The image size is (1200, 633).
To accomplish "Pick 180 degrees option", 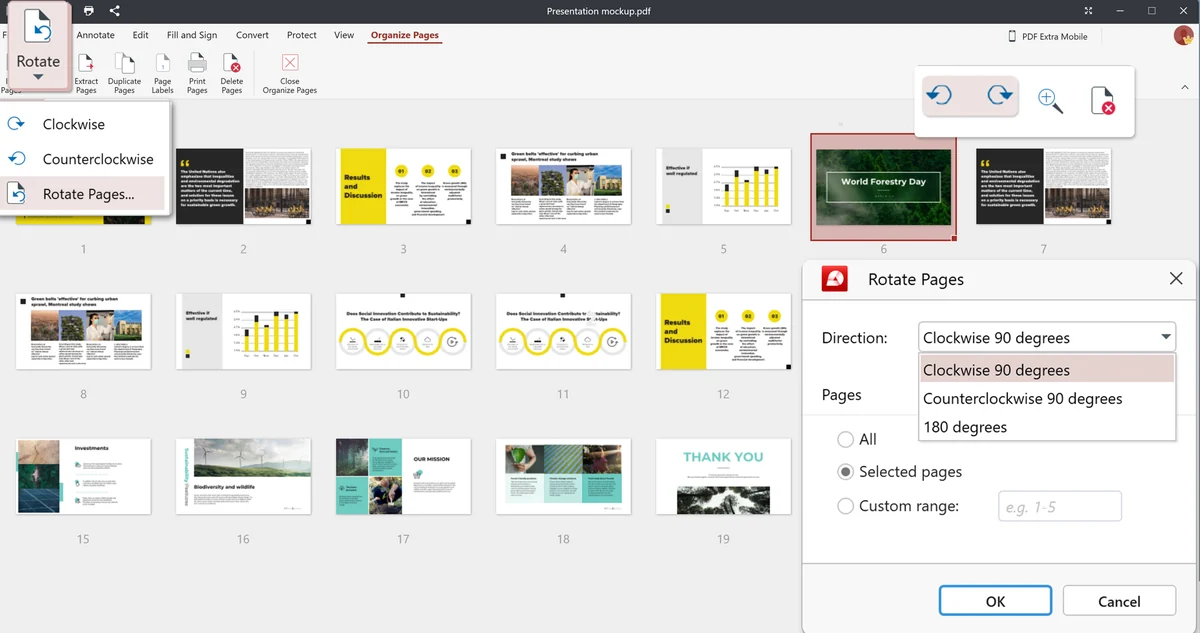I will point(1047,427).
